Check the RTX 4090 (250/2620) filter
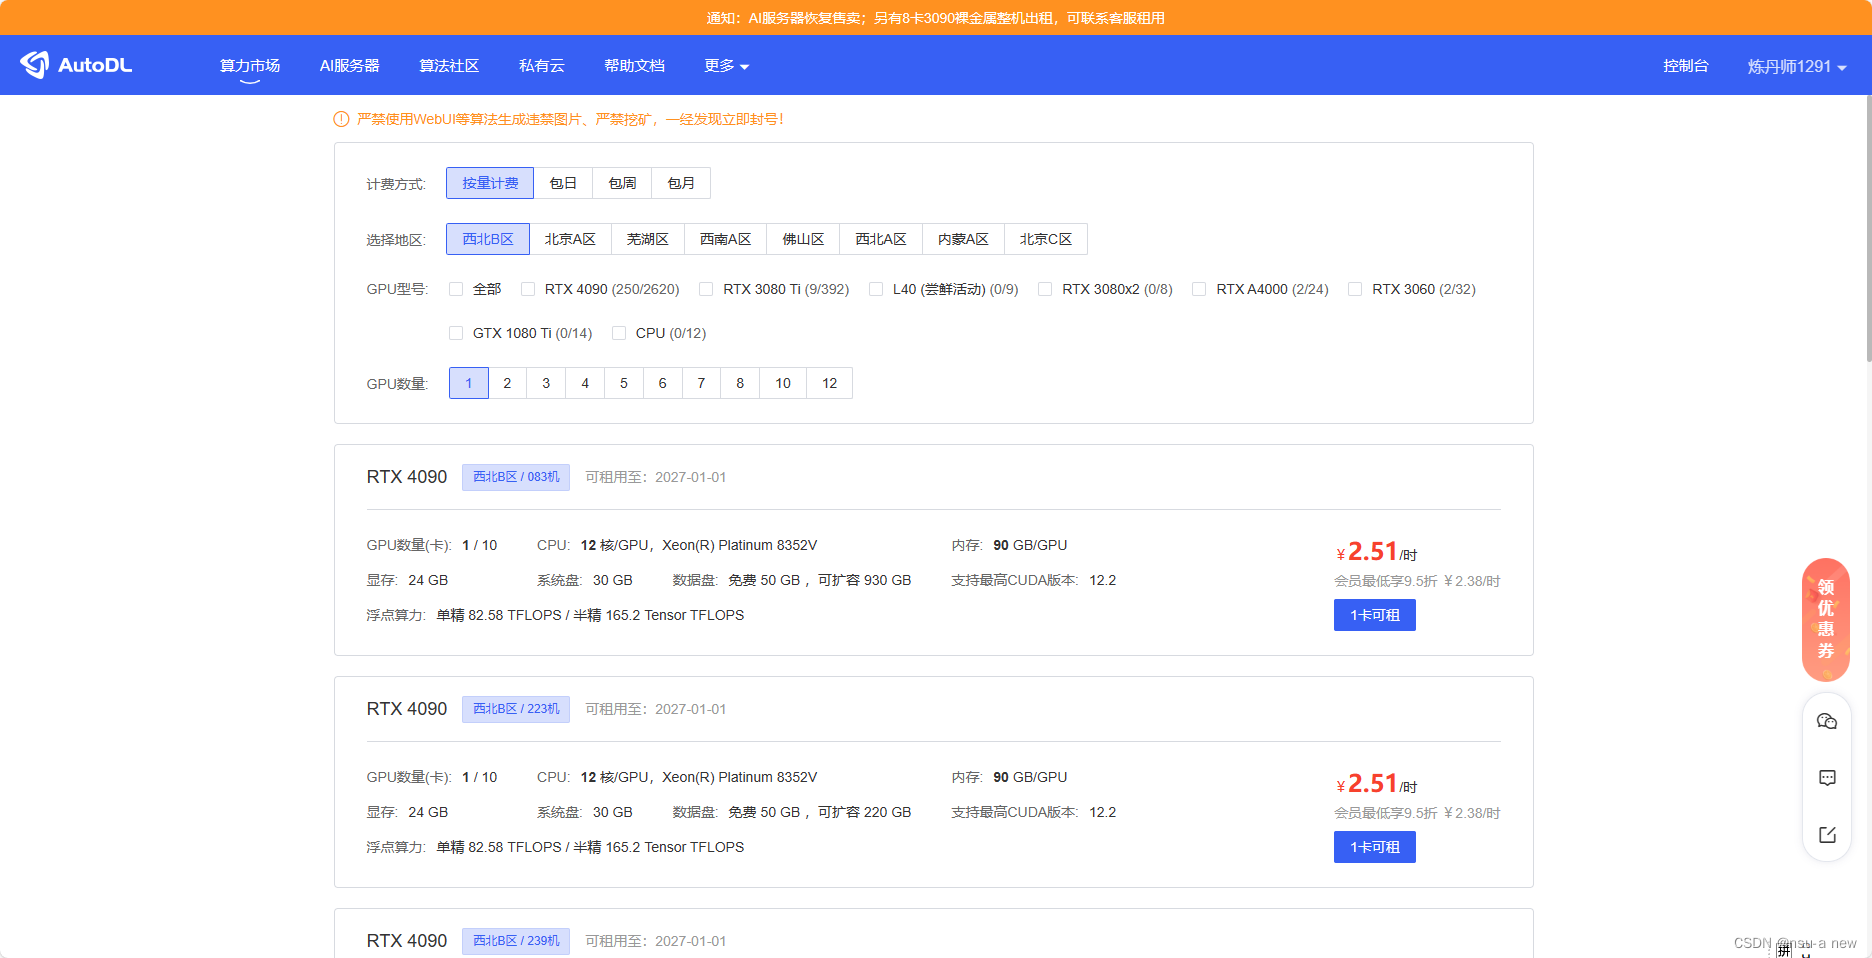1872x958 pixels. coord(528,289)
